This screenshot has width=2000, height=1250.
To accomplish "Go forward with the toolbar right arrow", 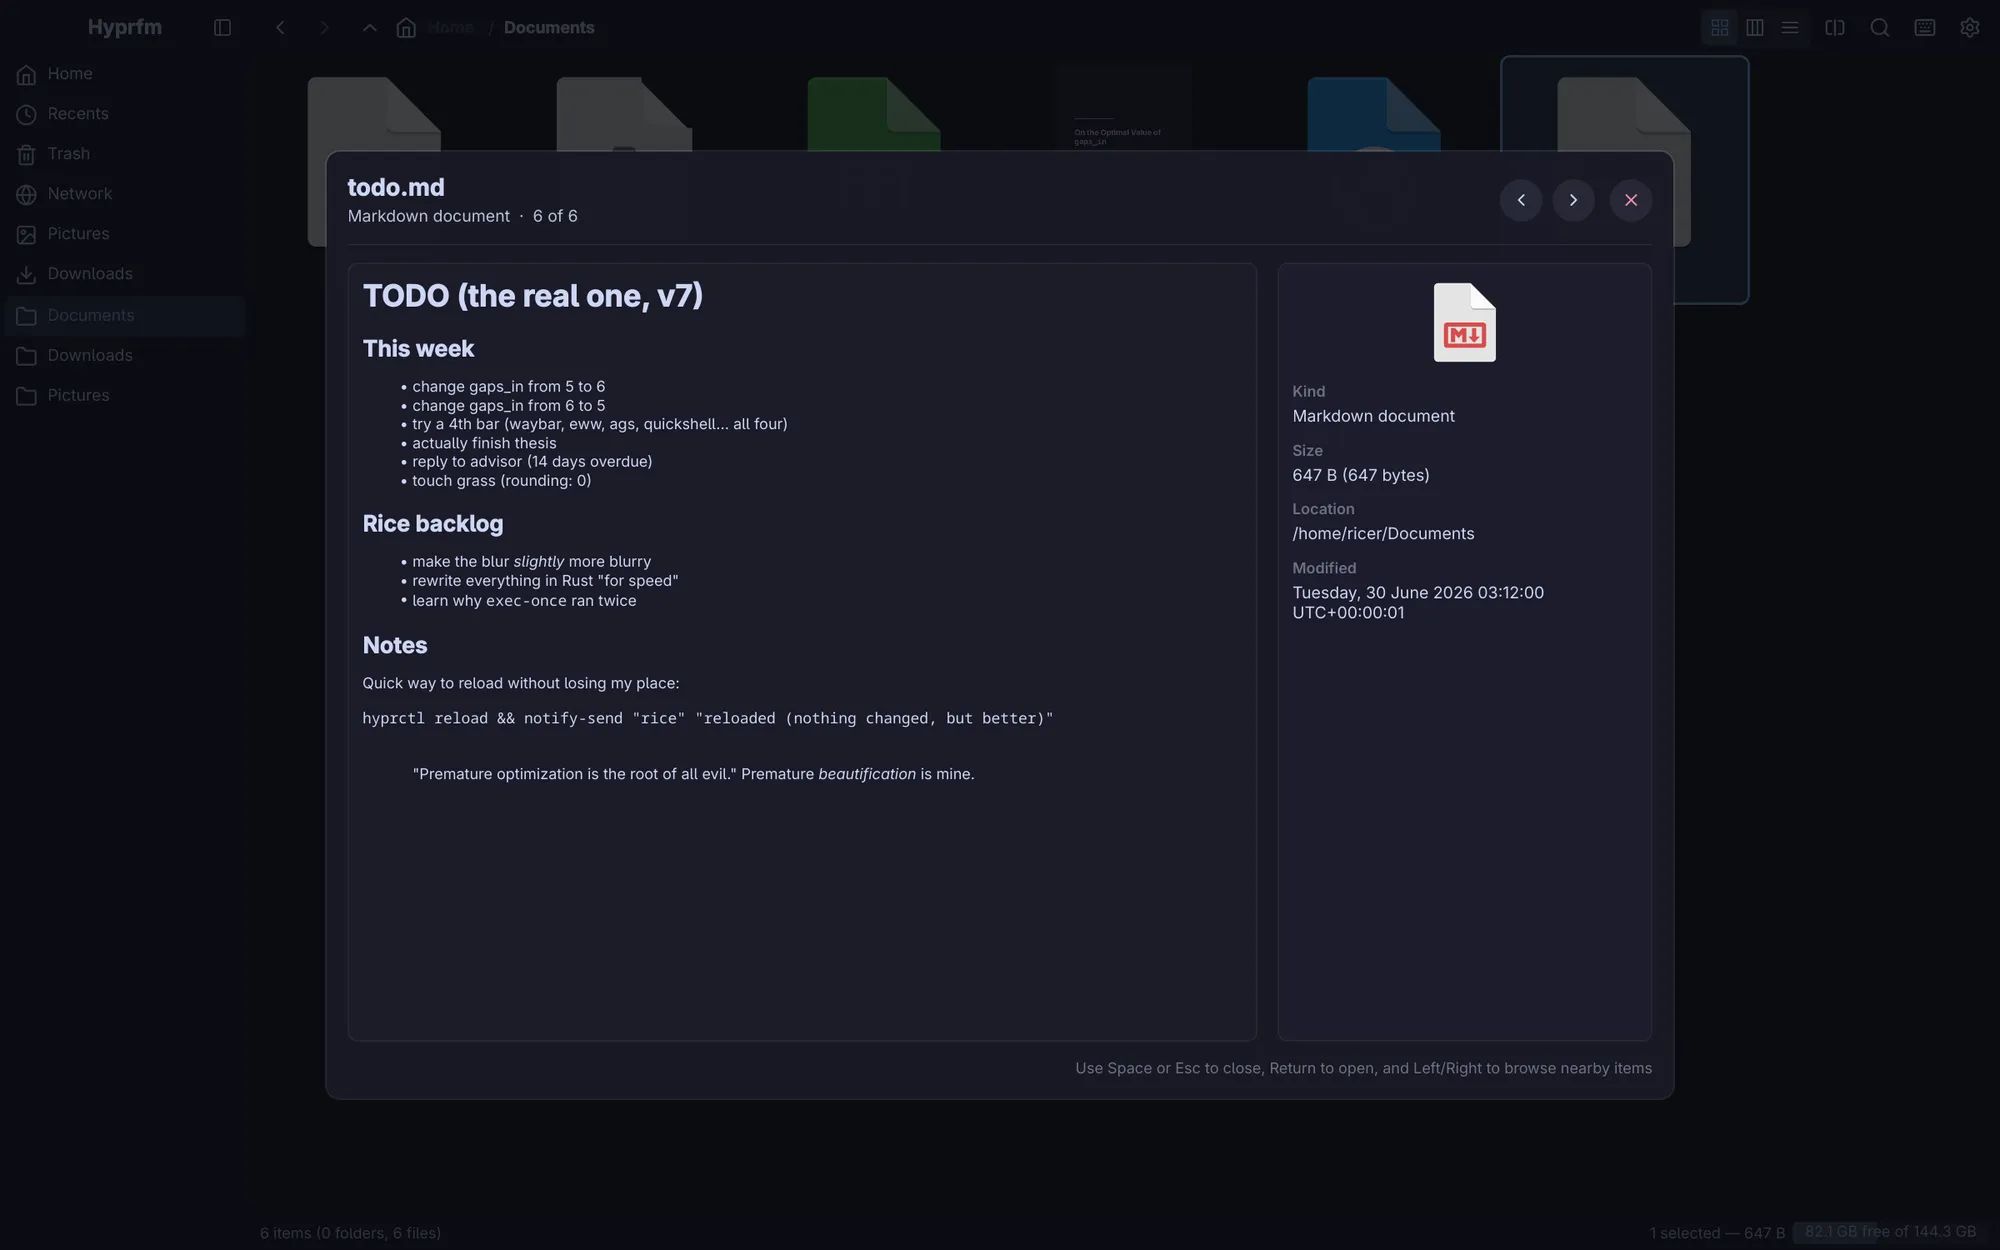I will point(324,28).
